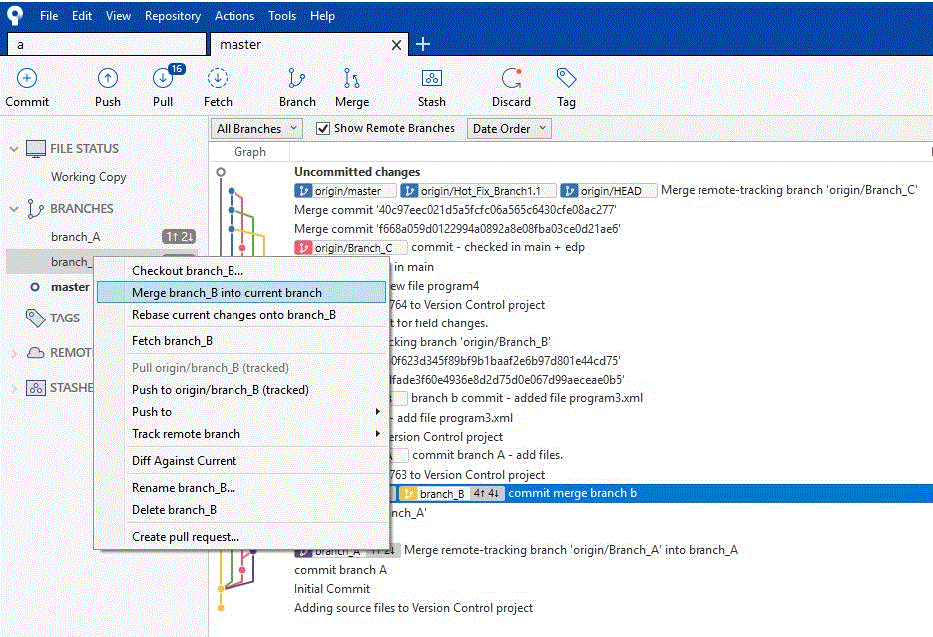This screenshot has width=933, height=637.
Task: Expand the Stashes section
Action: pos(14,388)
